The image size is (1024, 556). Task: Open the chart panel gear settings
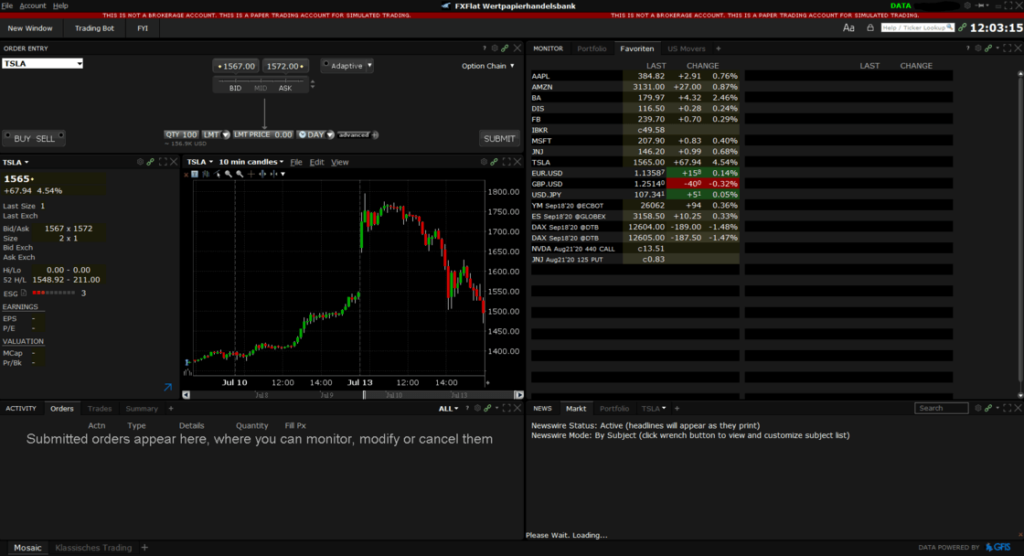(484, 162)
